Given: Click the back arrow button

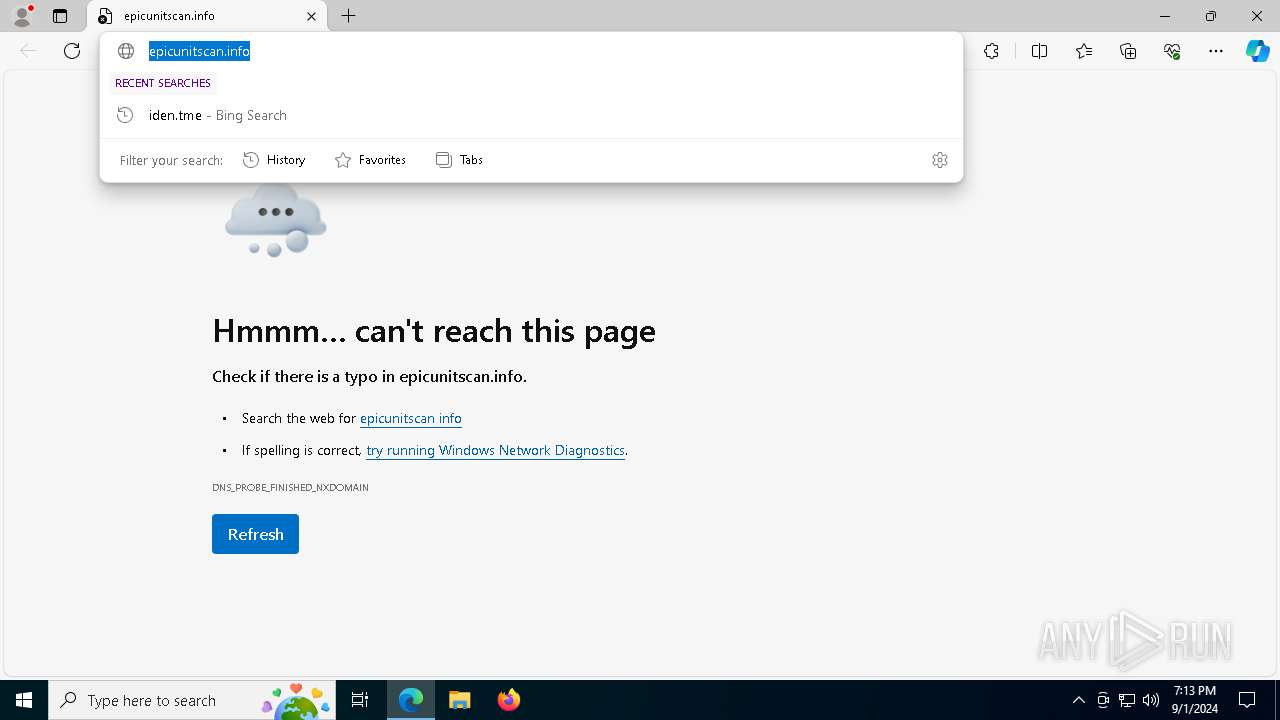Looking at the screenshot, I should point(28,51).
